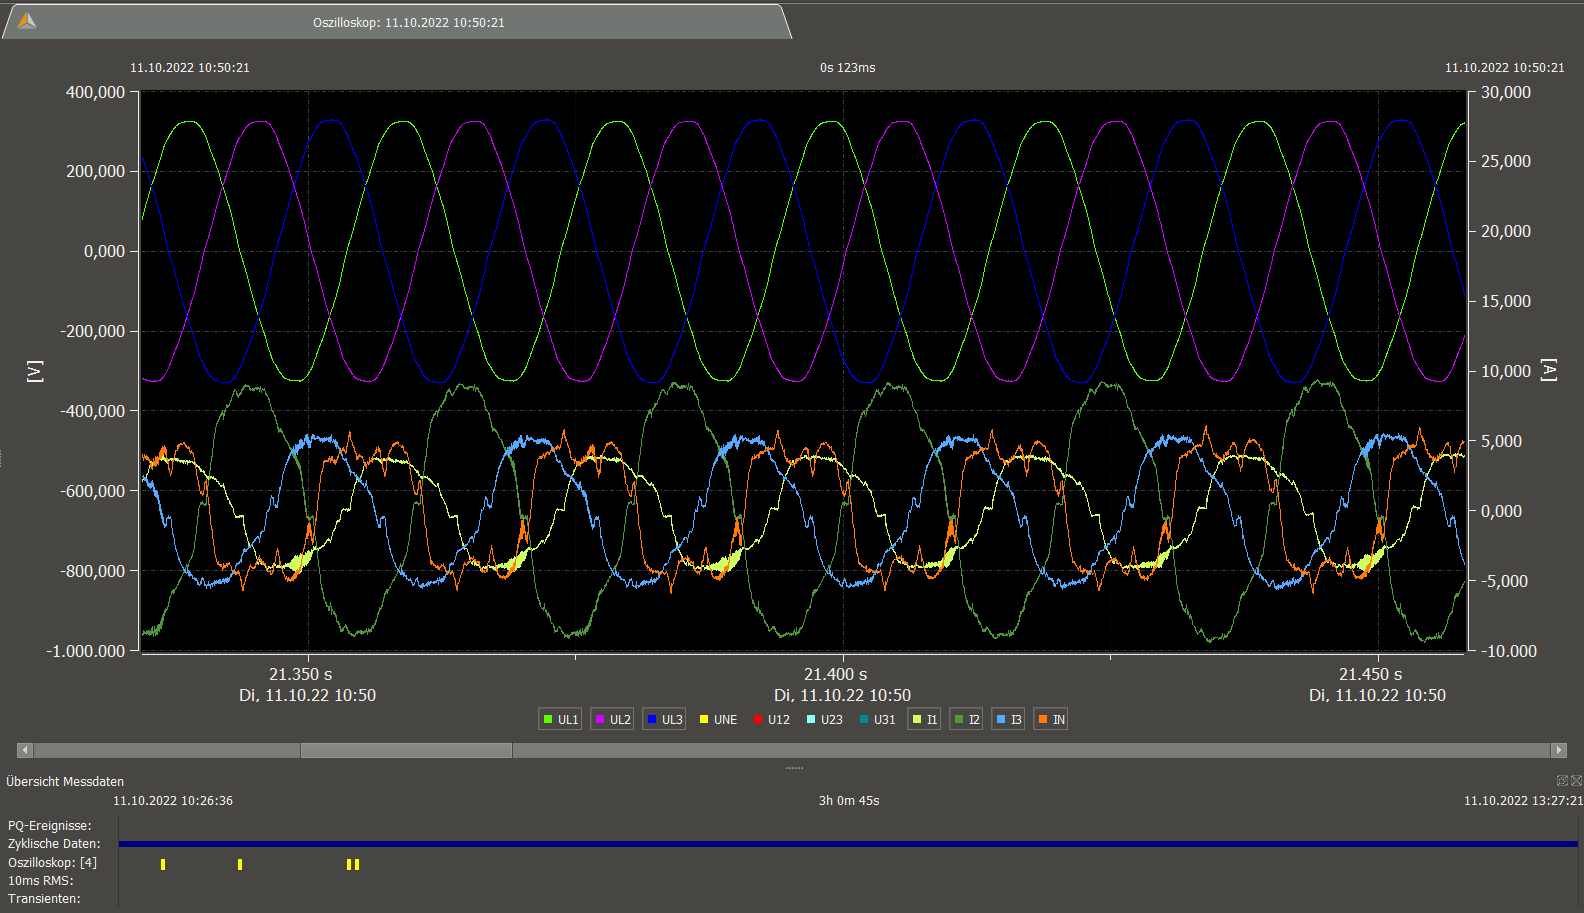Enable the UNE trace in legend
The image size is (1584, 913).
point(718,719)
